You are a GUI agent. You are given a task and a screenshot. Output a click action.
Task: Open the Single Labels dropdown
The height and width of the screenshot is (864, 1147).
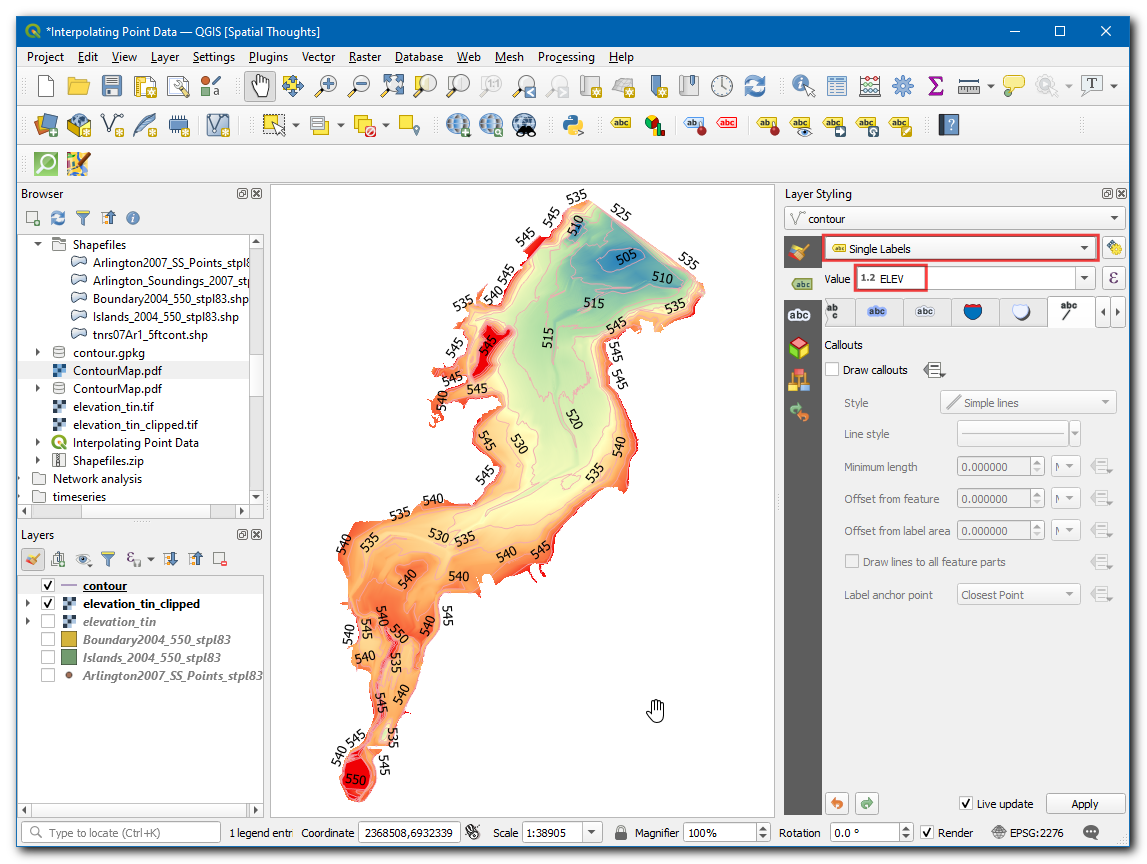coord(959,248)
